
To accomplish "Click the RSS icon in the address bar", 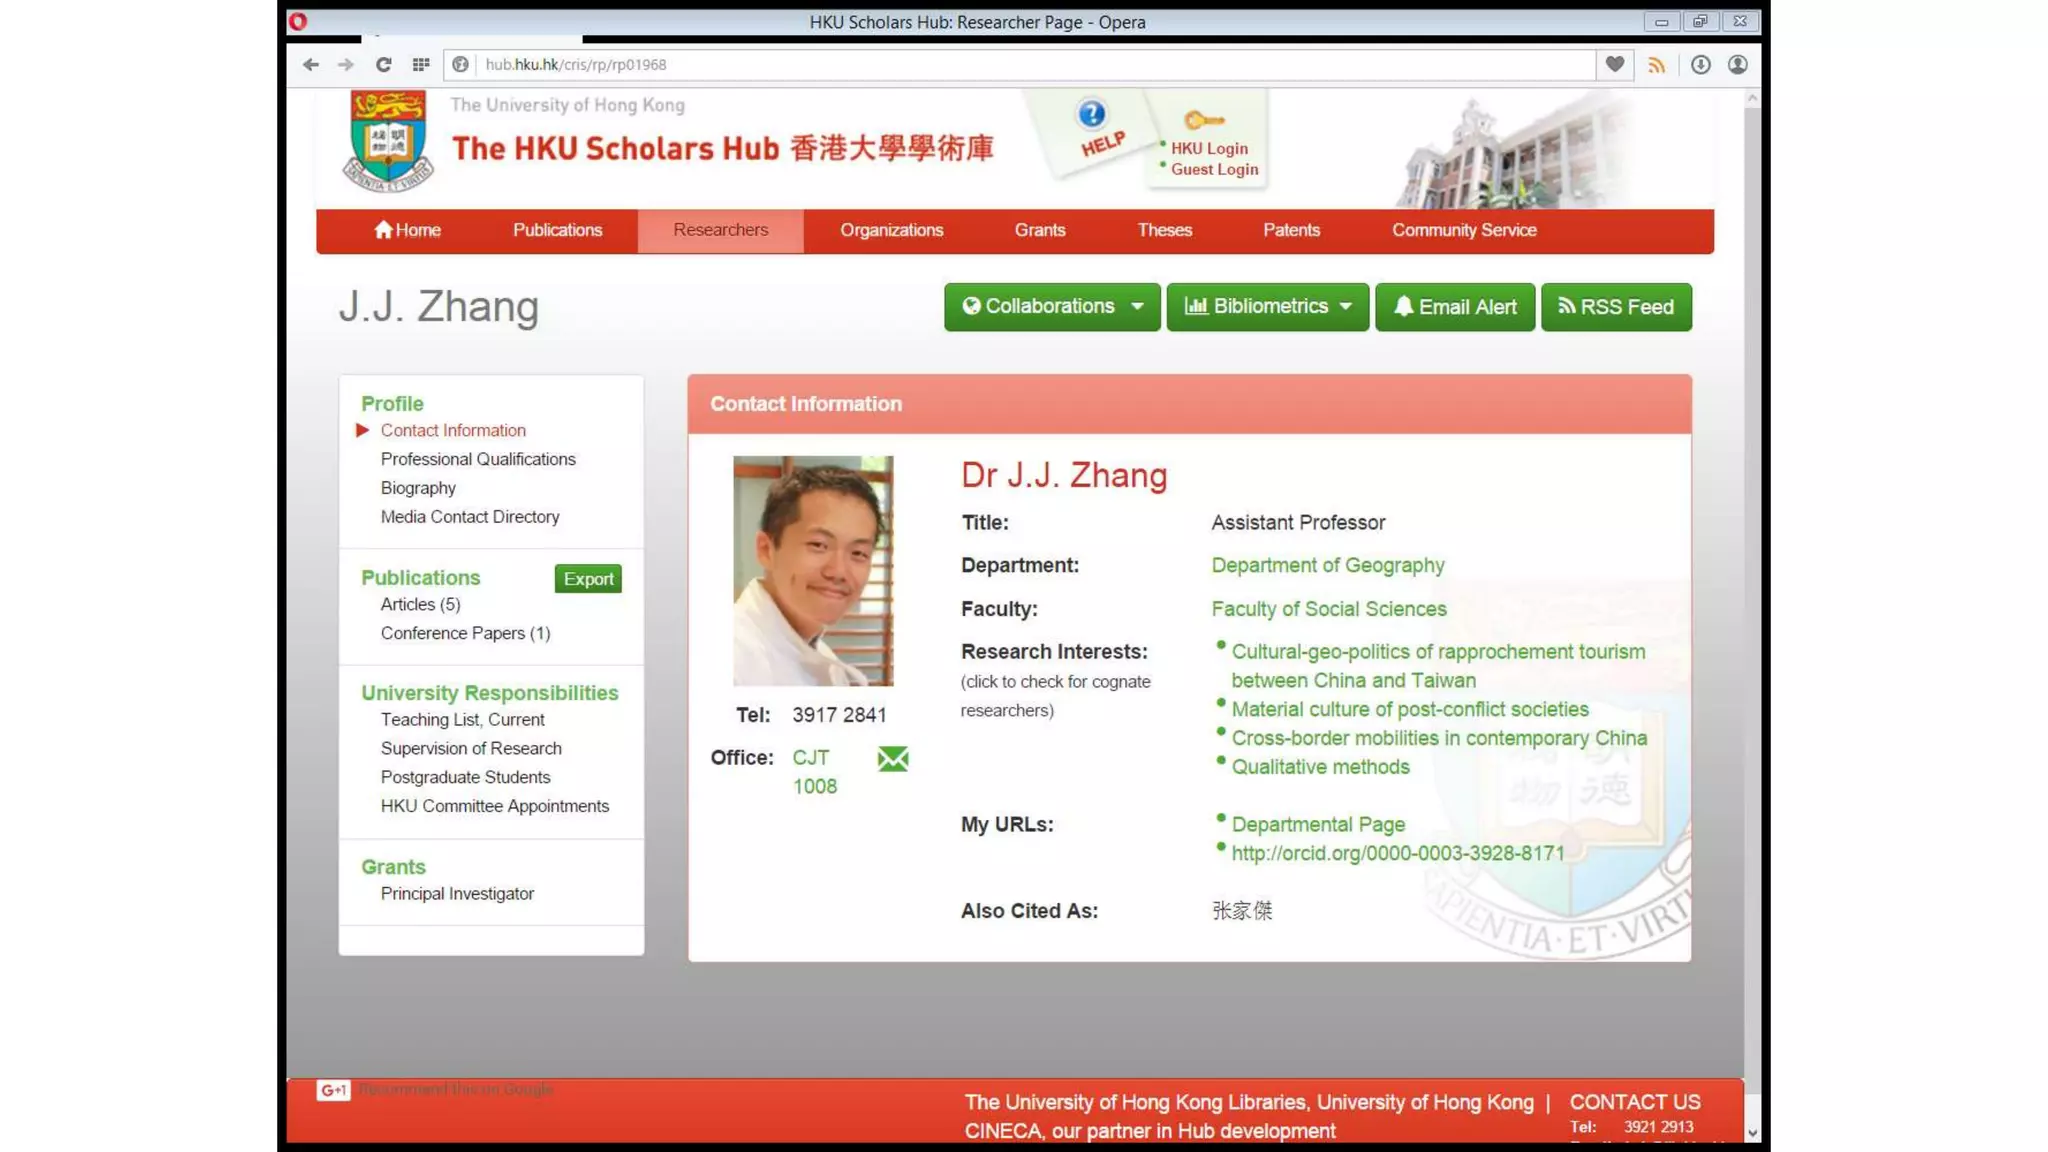I will (1657, 65).
